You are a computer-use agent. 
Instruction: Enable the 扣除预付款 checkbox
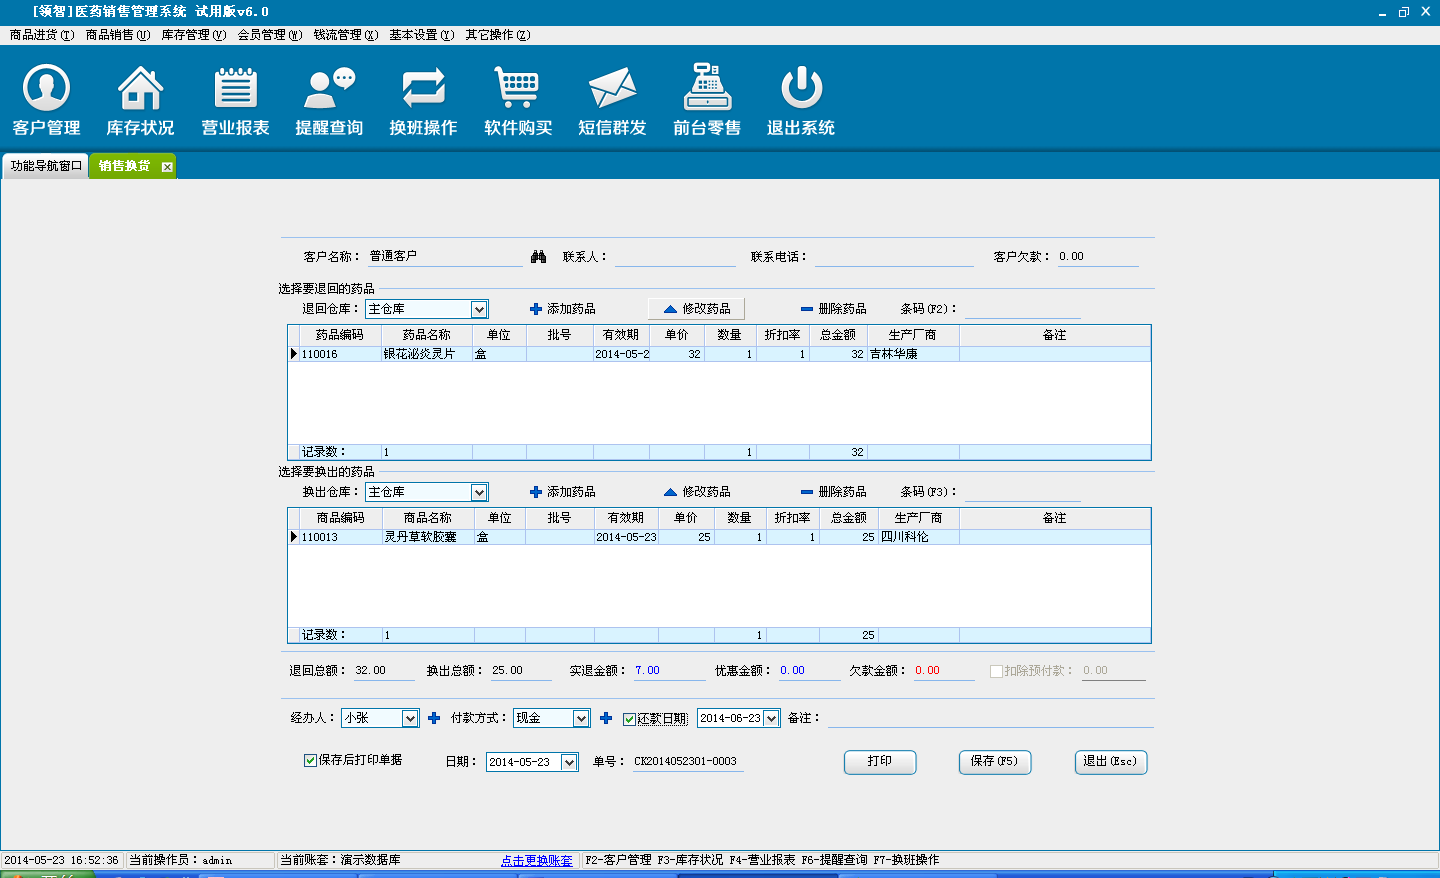coord(996,671)
